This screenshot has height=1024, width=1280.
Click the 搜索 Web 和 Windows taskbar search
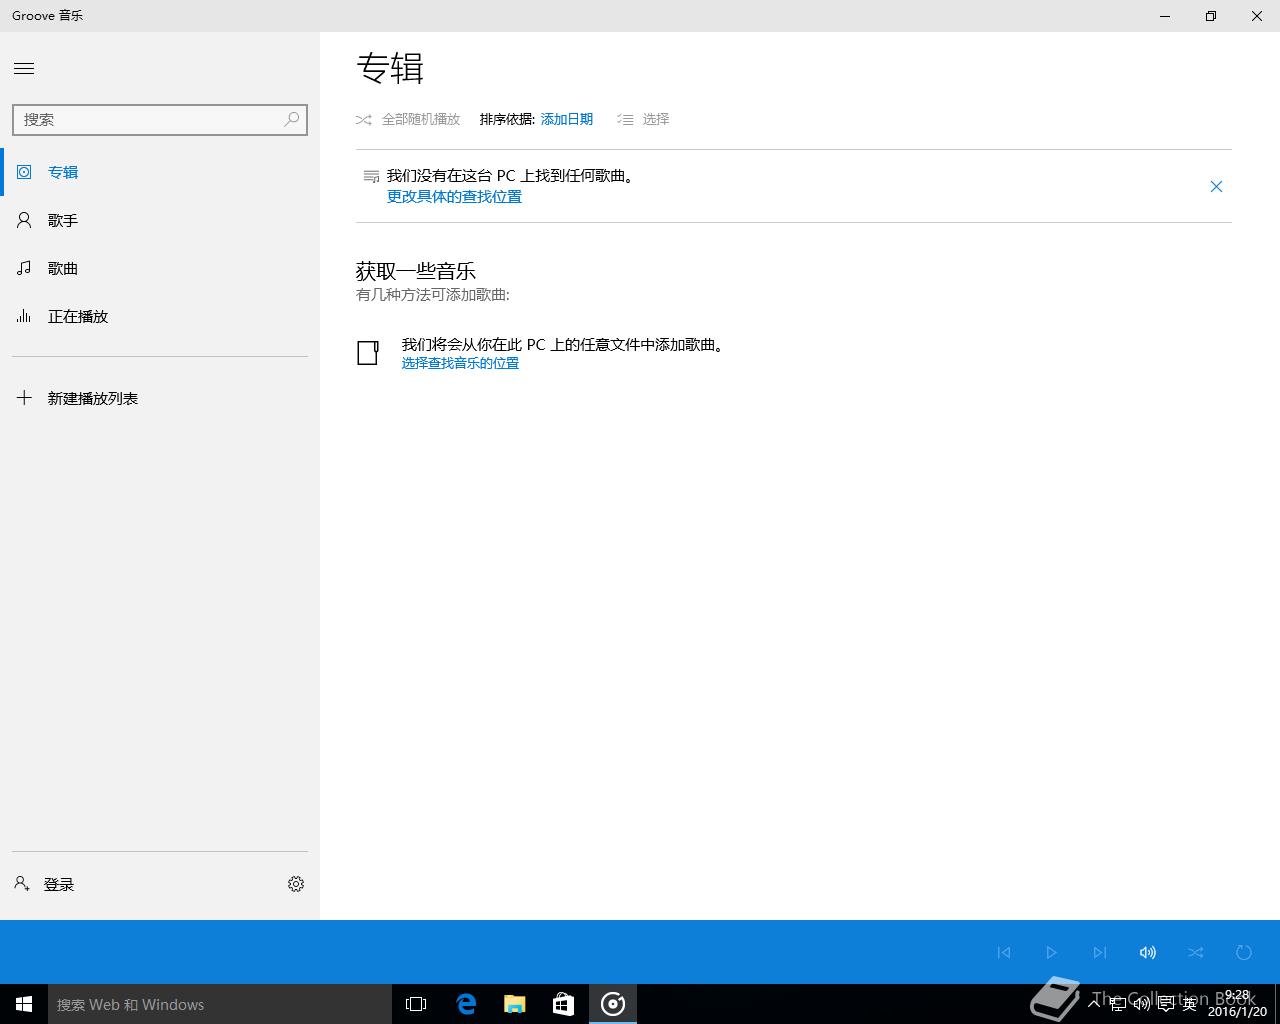click(x=220, y=1004)
